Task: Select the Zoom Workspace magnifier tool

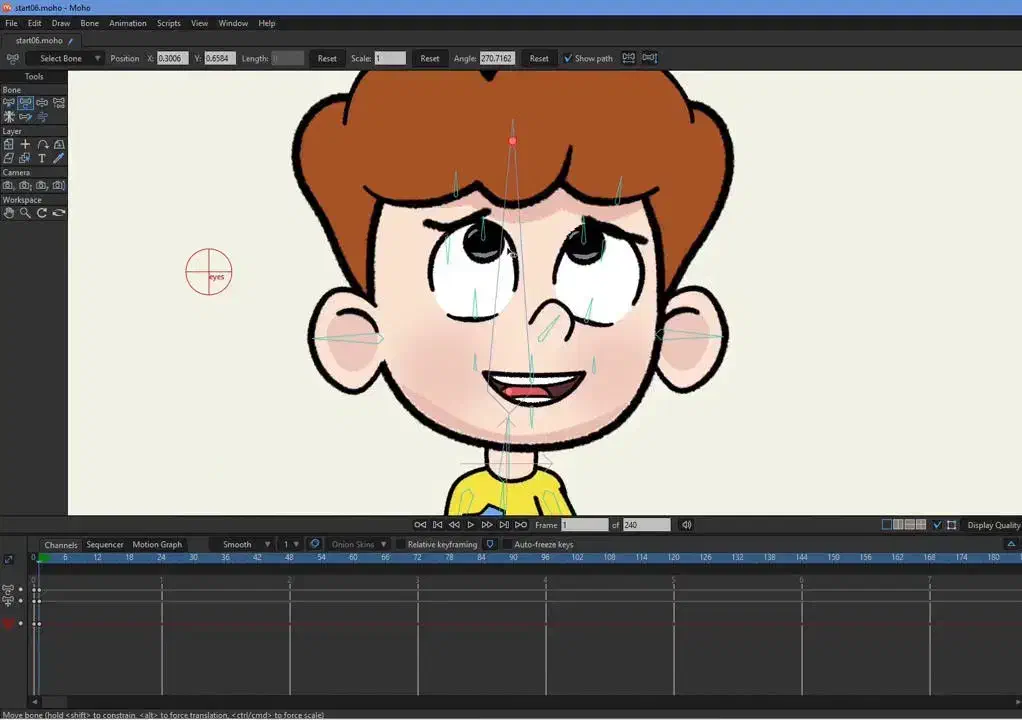Action: click(x=26, y=213)
